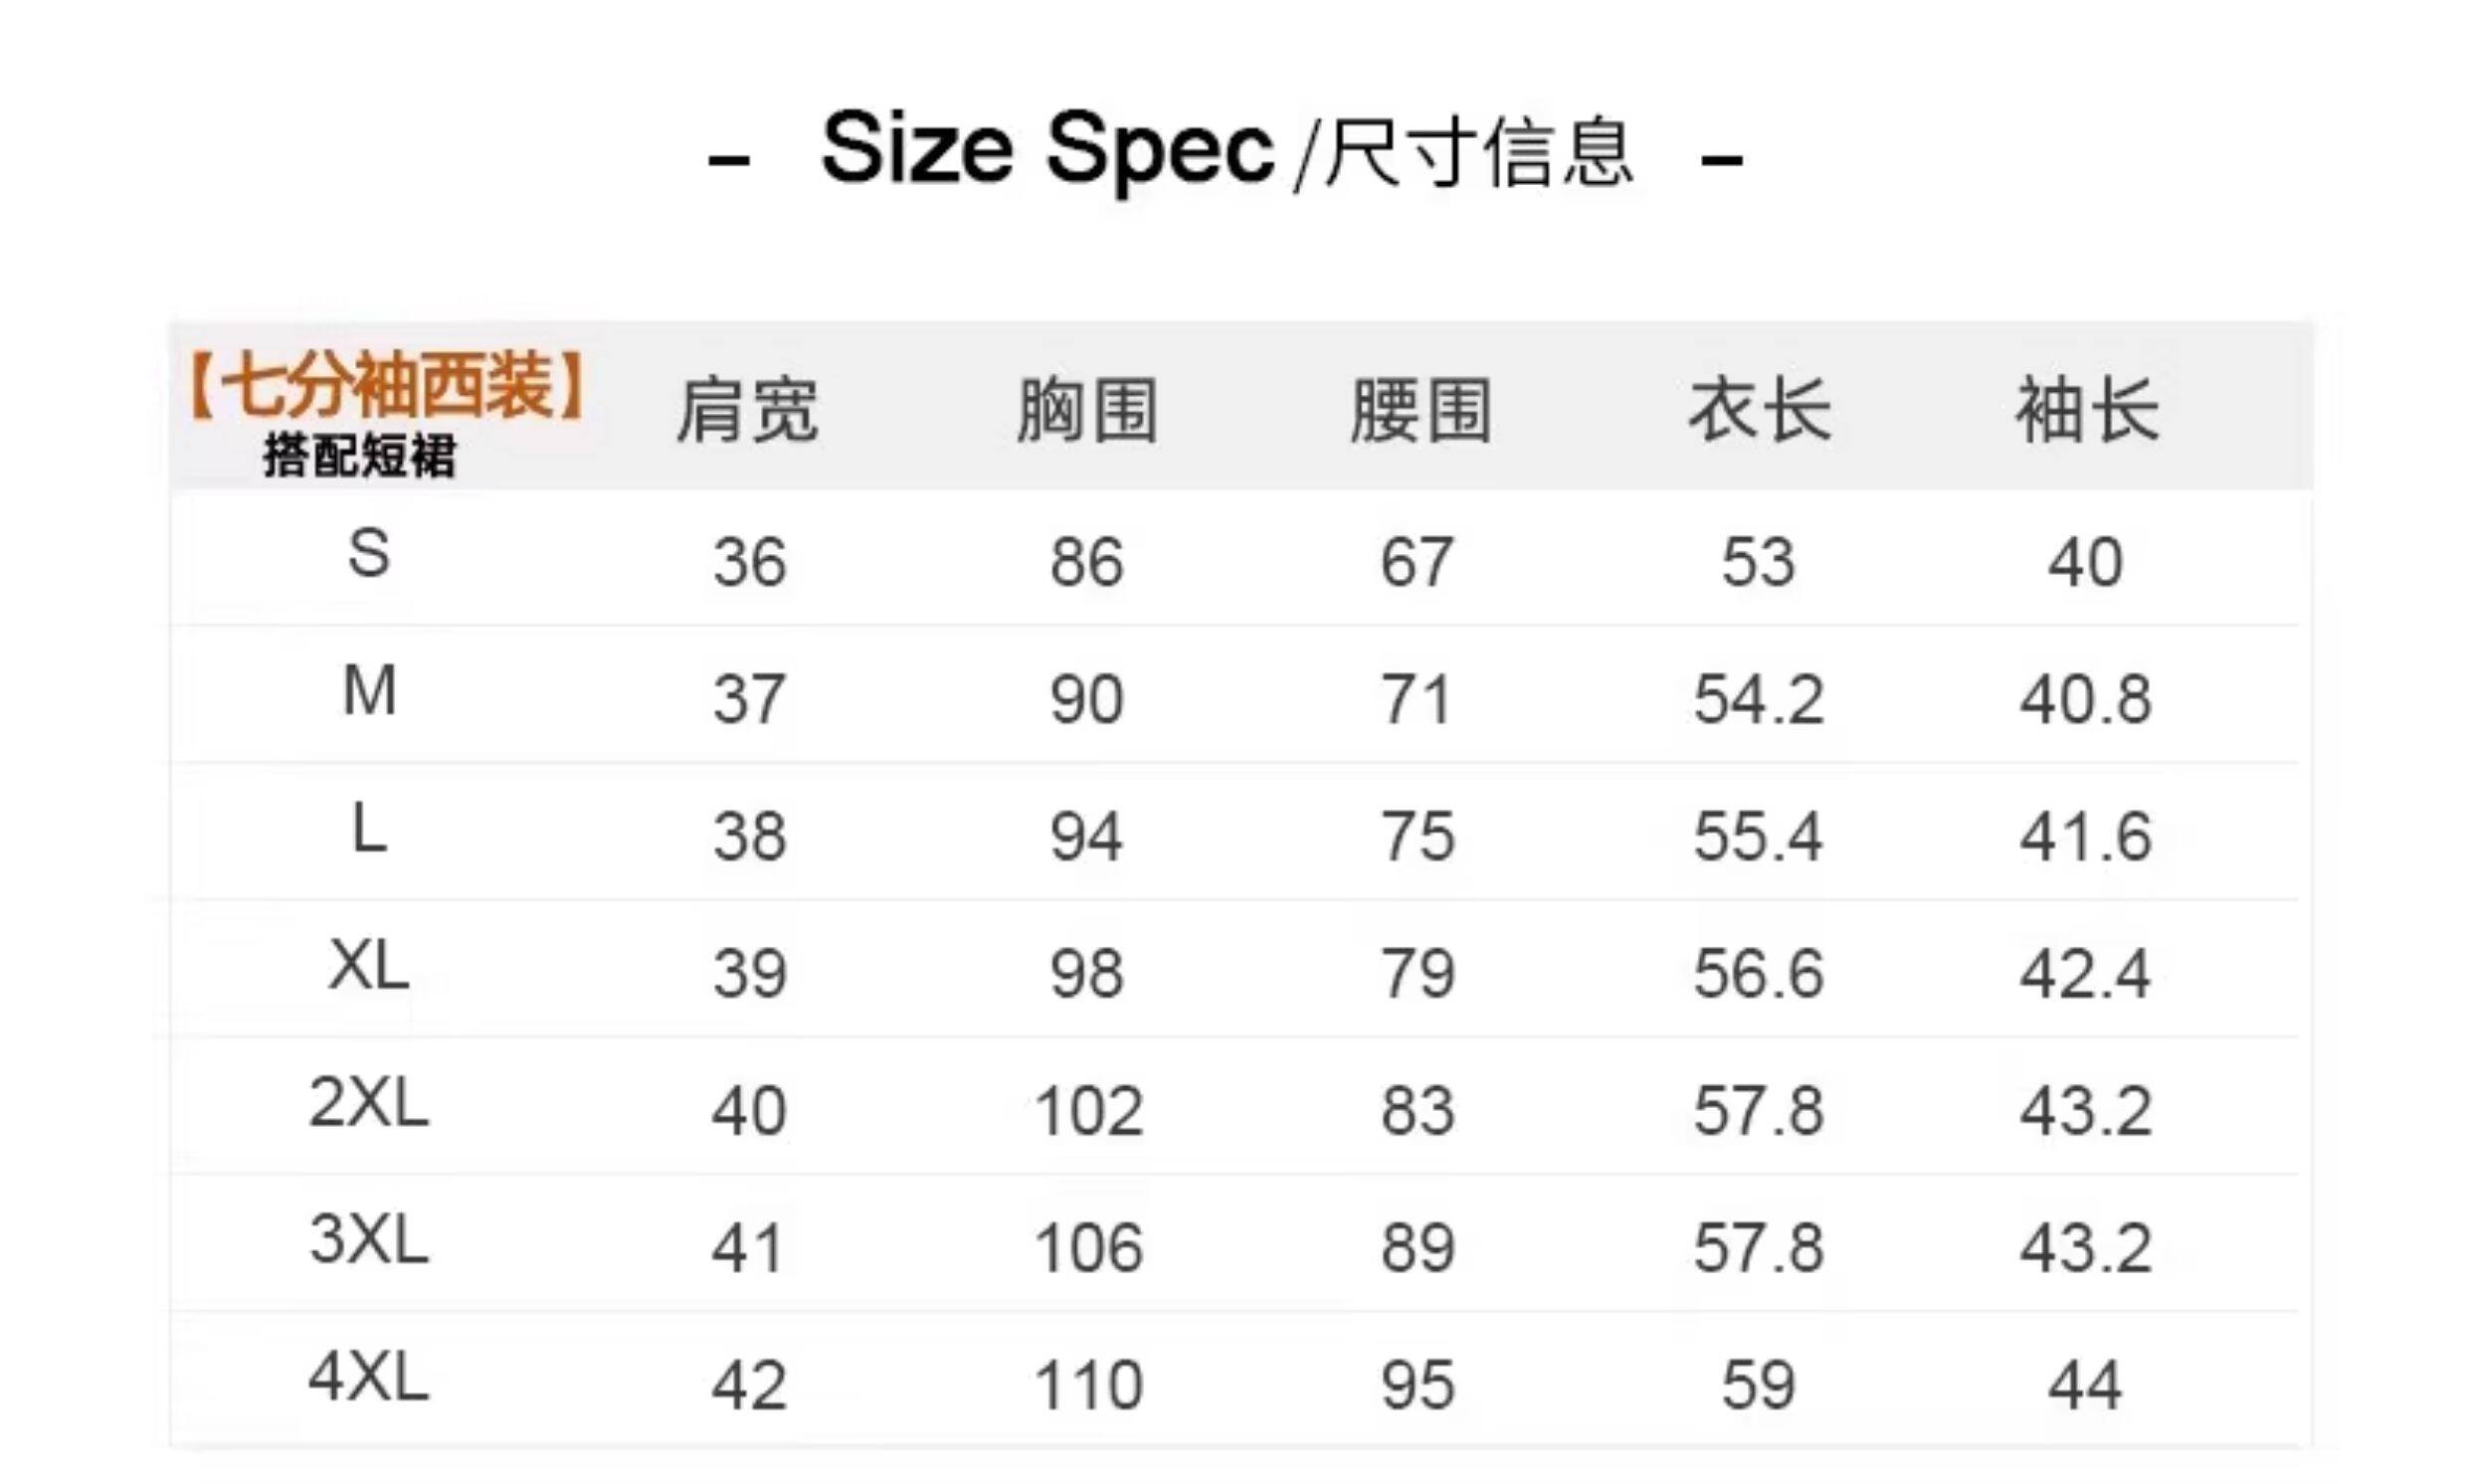2467x1484 pixels.
Task: Click the 腰围 column header
Action: click(x=1421, y=410)
